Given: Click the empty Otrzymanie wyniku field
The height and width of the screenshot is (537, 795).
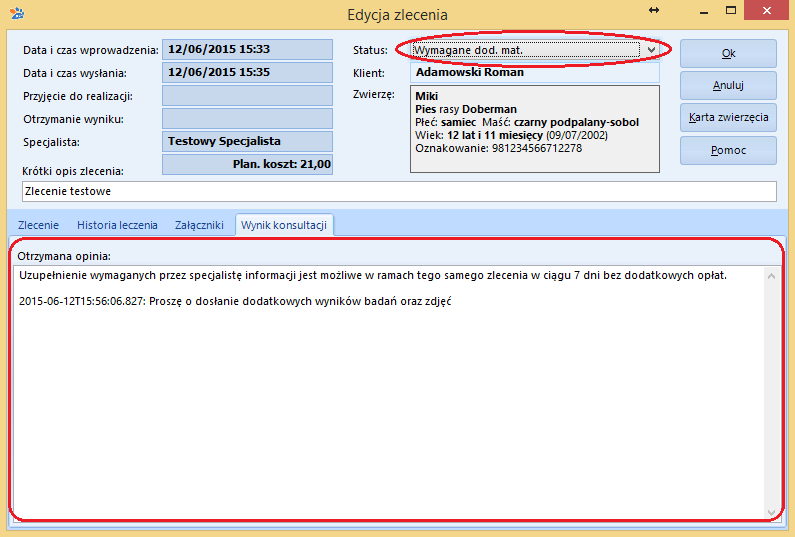Looking at the screenshot, I should pyautogui.click(x=247, y=118).
